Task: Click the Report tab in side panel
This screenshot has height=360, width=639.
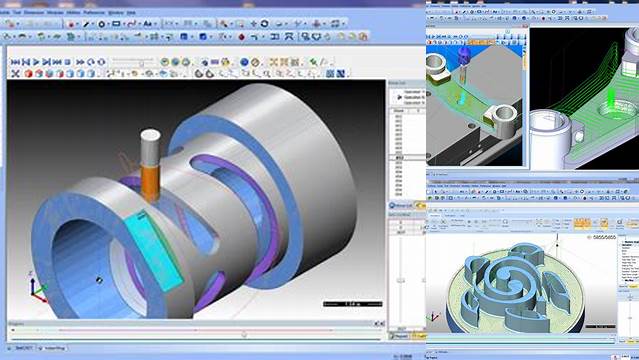Action: pyautogui.click(x=399, y=336)
